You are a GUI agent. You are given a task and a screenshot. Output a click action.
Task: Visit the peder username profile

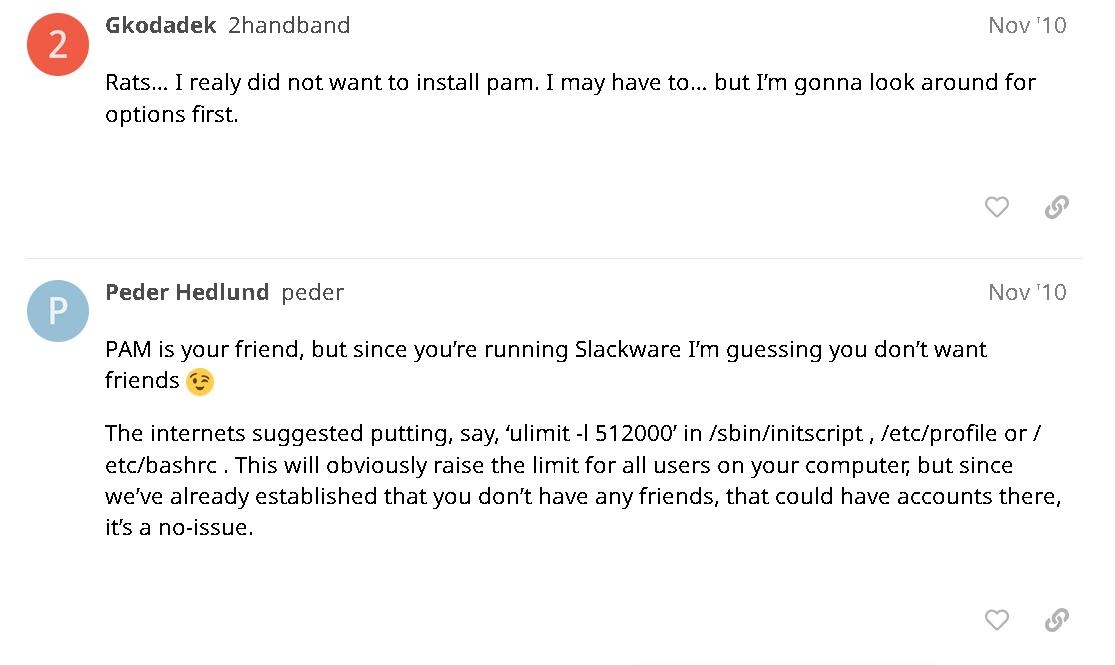[x=313, y=292]
